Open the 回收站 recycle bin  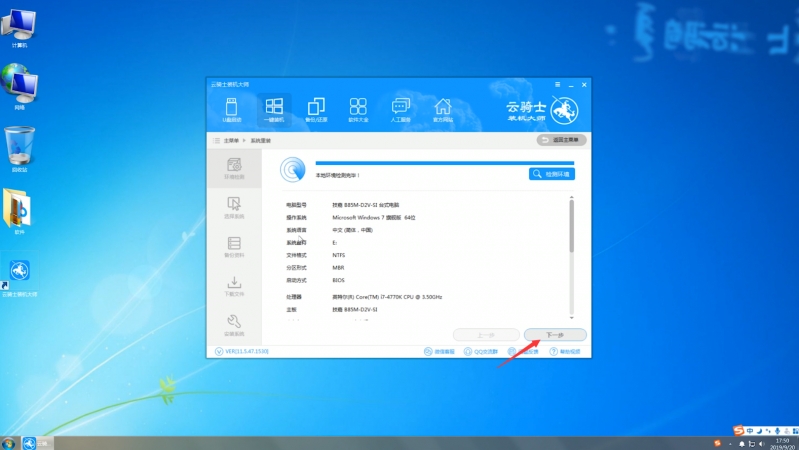coord(19,149)
